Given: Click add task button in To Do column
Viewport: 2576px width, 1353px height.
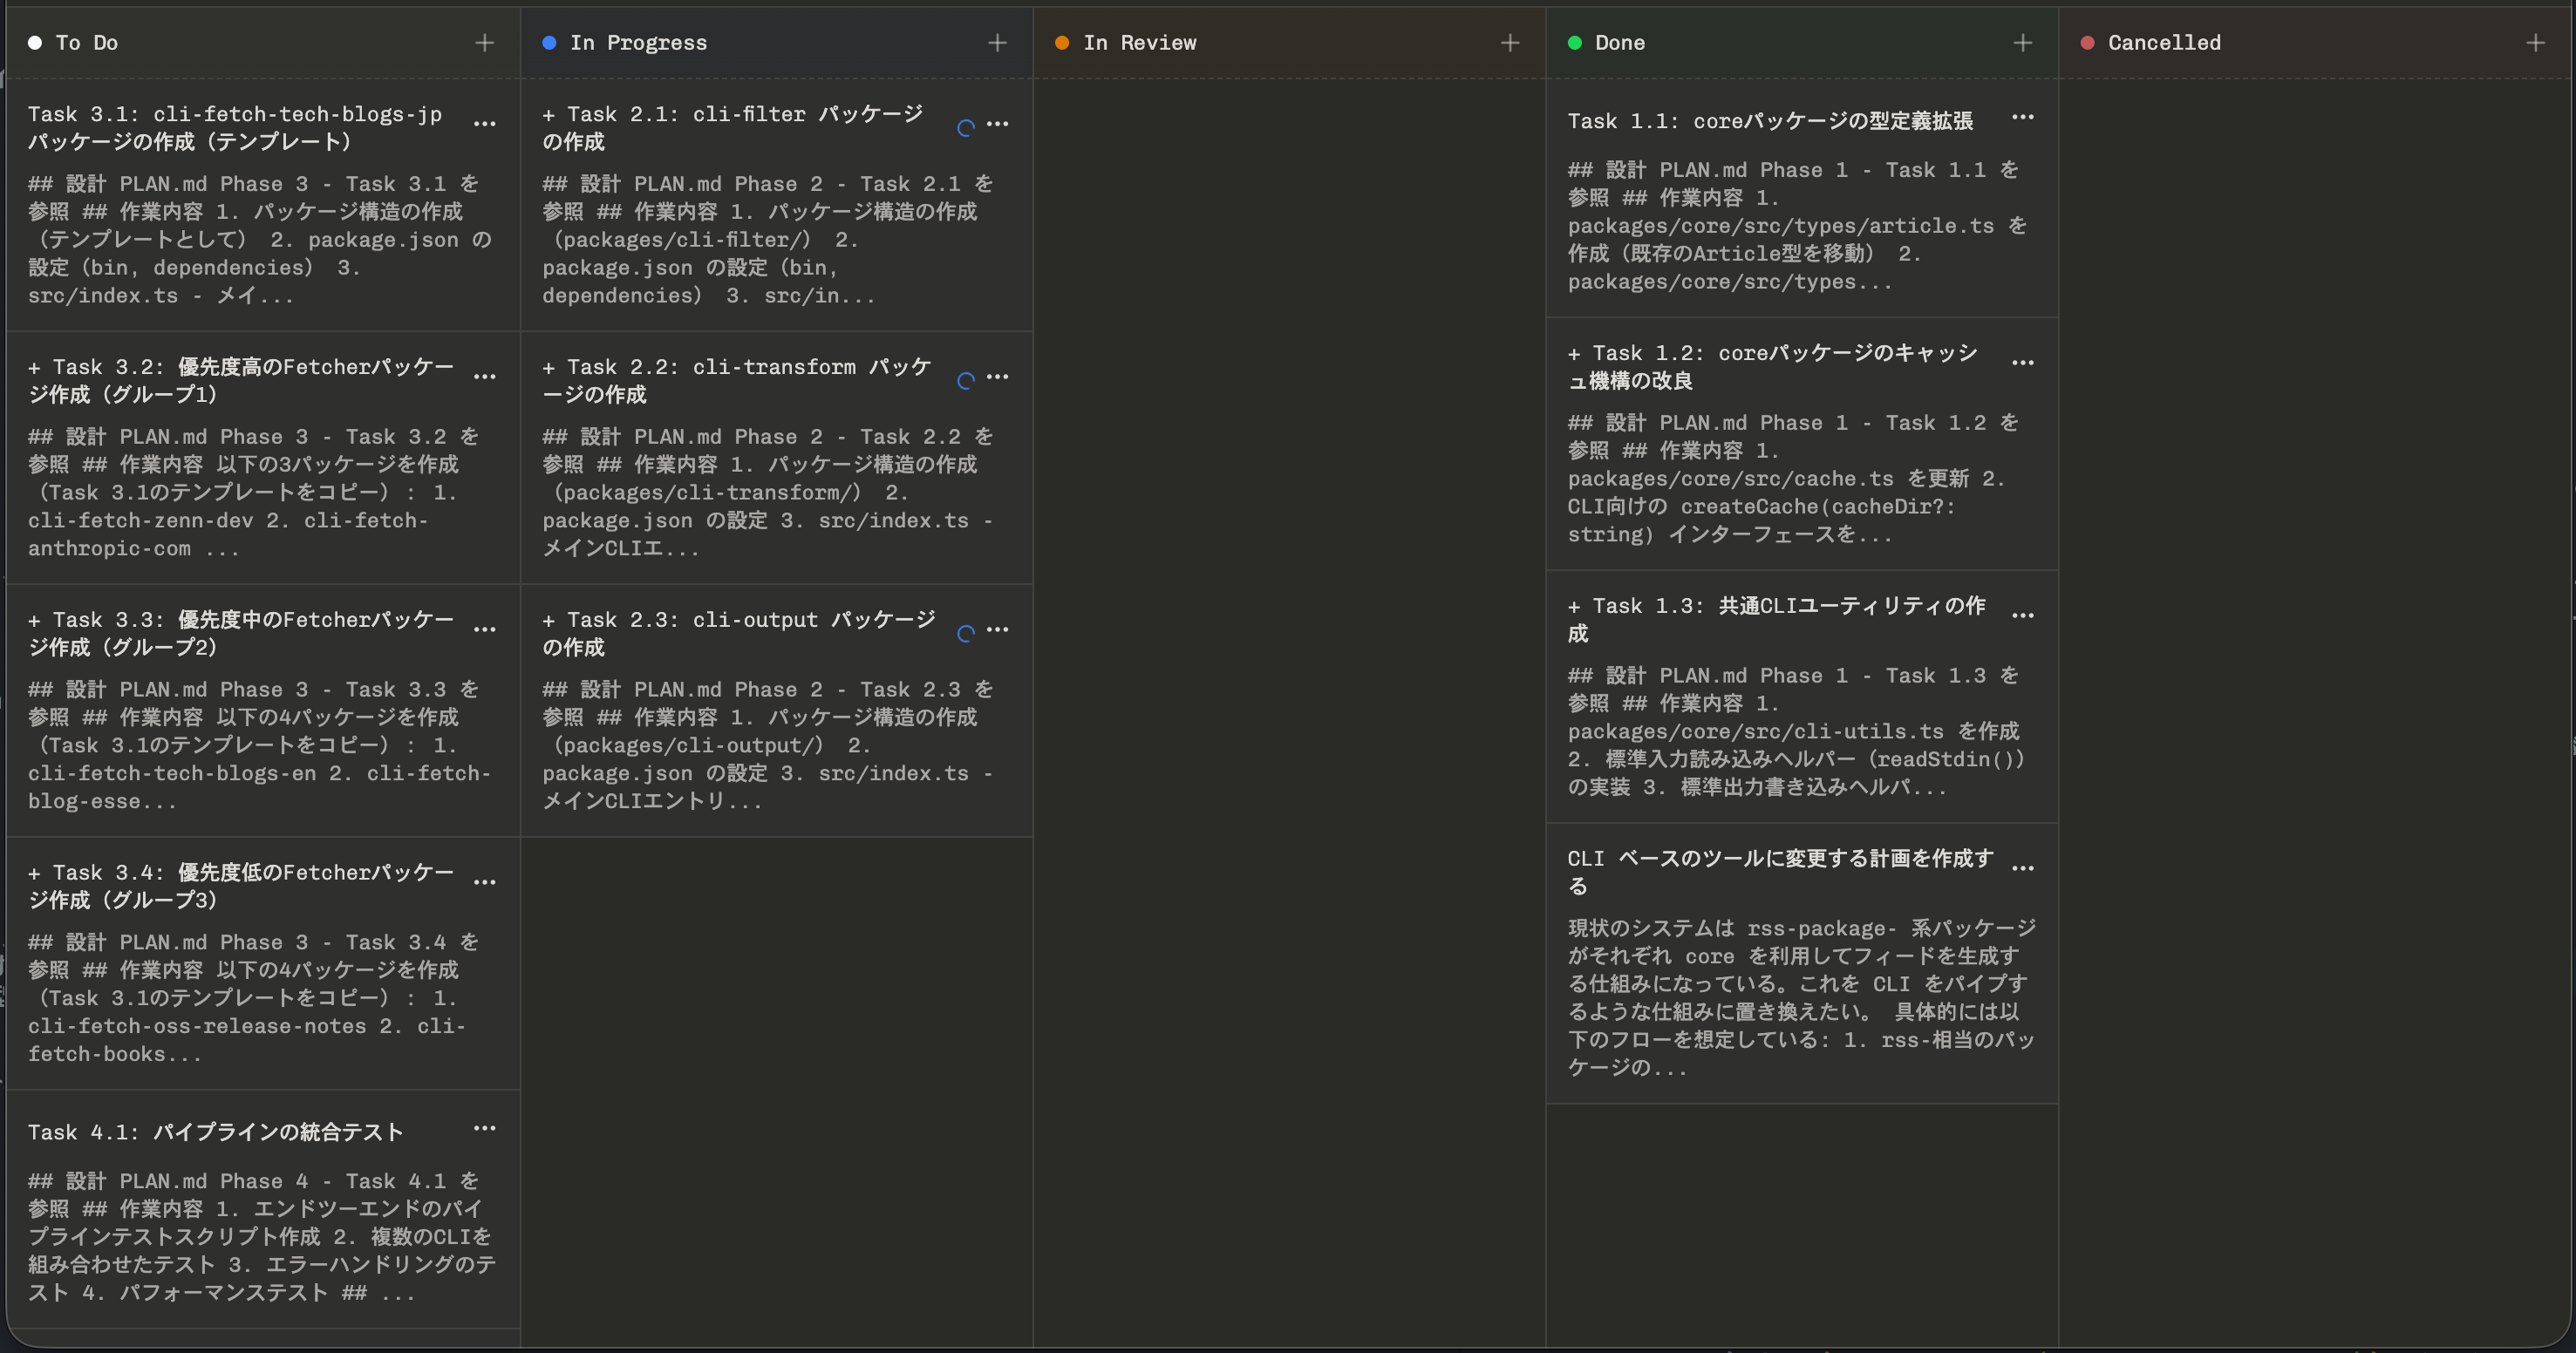Looking at the screenshot, I should tap(484, 42).
